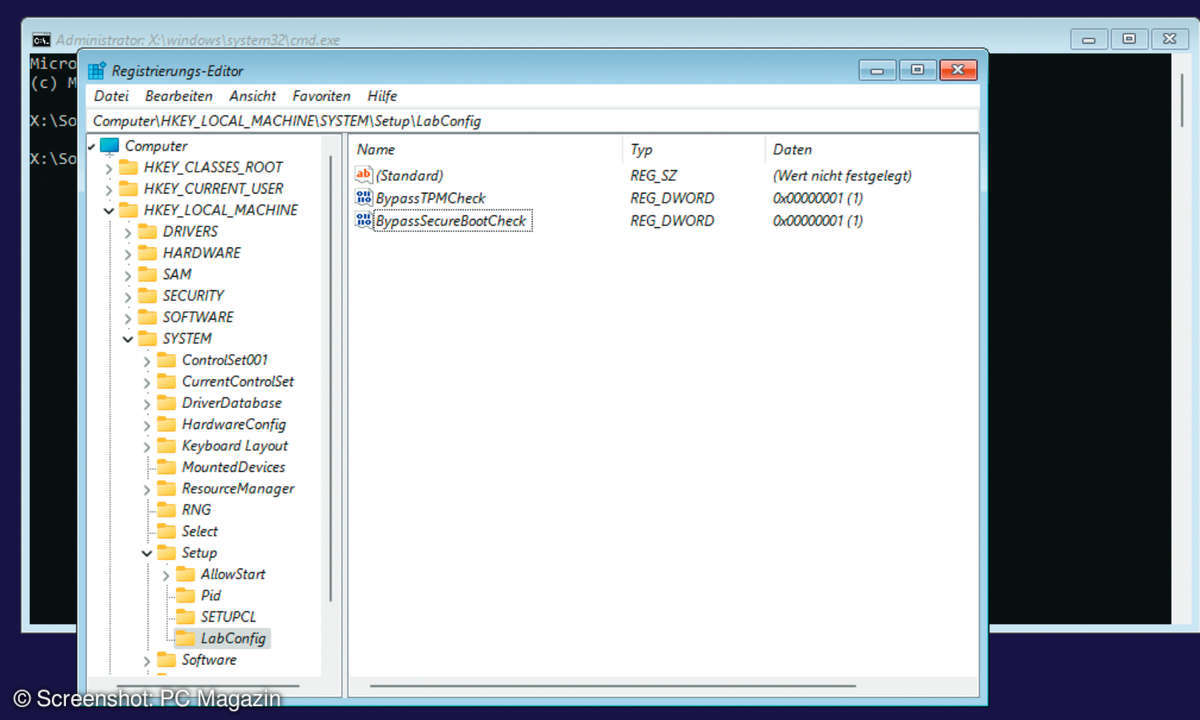Click the SETUPCL folder icon
This screenshot has width=1200, height=720.
185,617
